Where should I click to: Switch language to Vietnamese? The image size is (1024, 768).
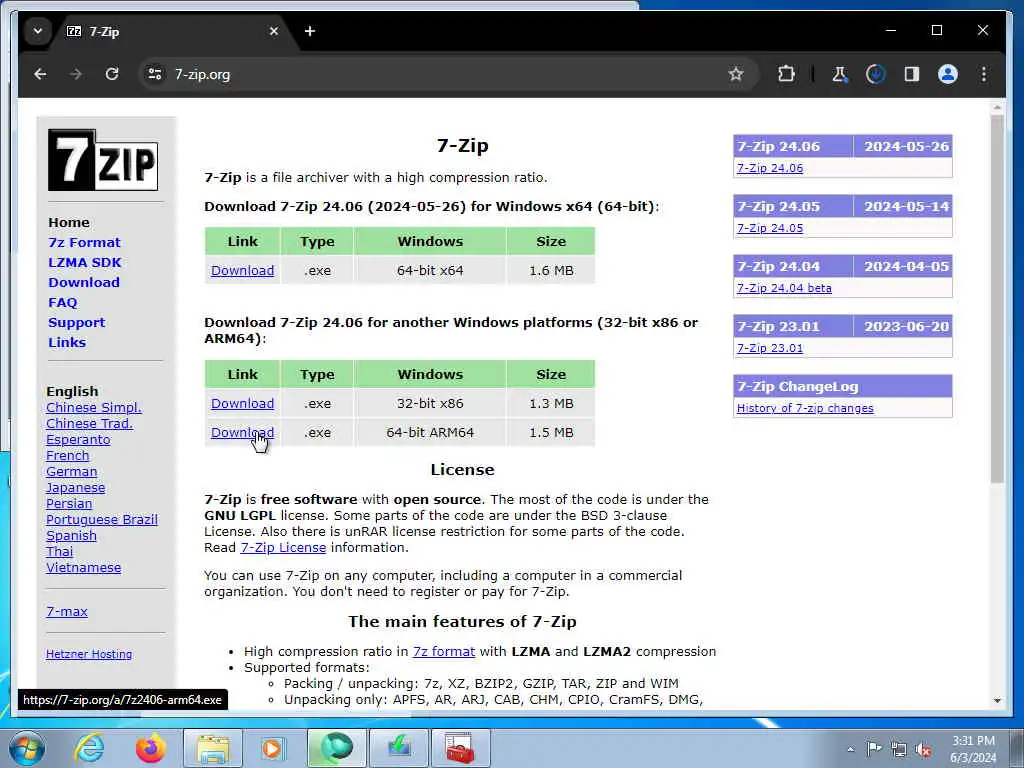point(83,568)
